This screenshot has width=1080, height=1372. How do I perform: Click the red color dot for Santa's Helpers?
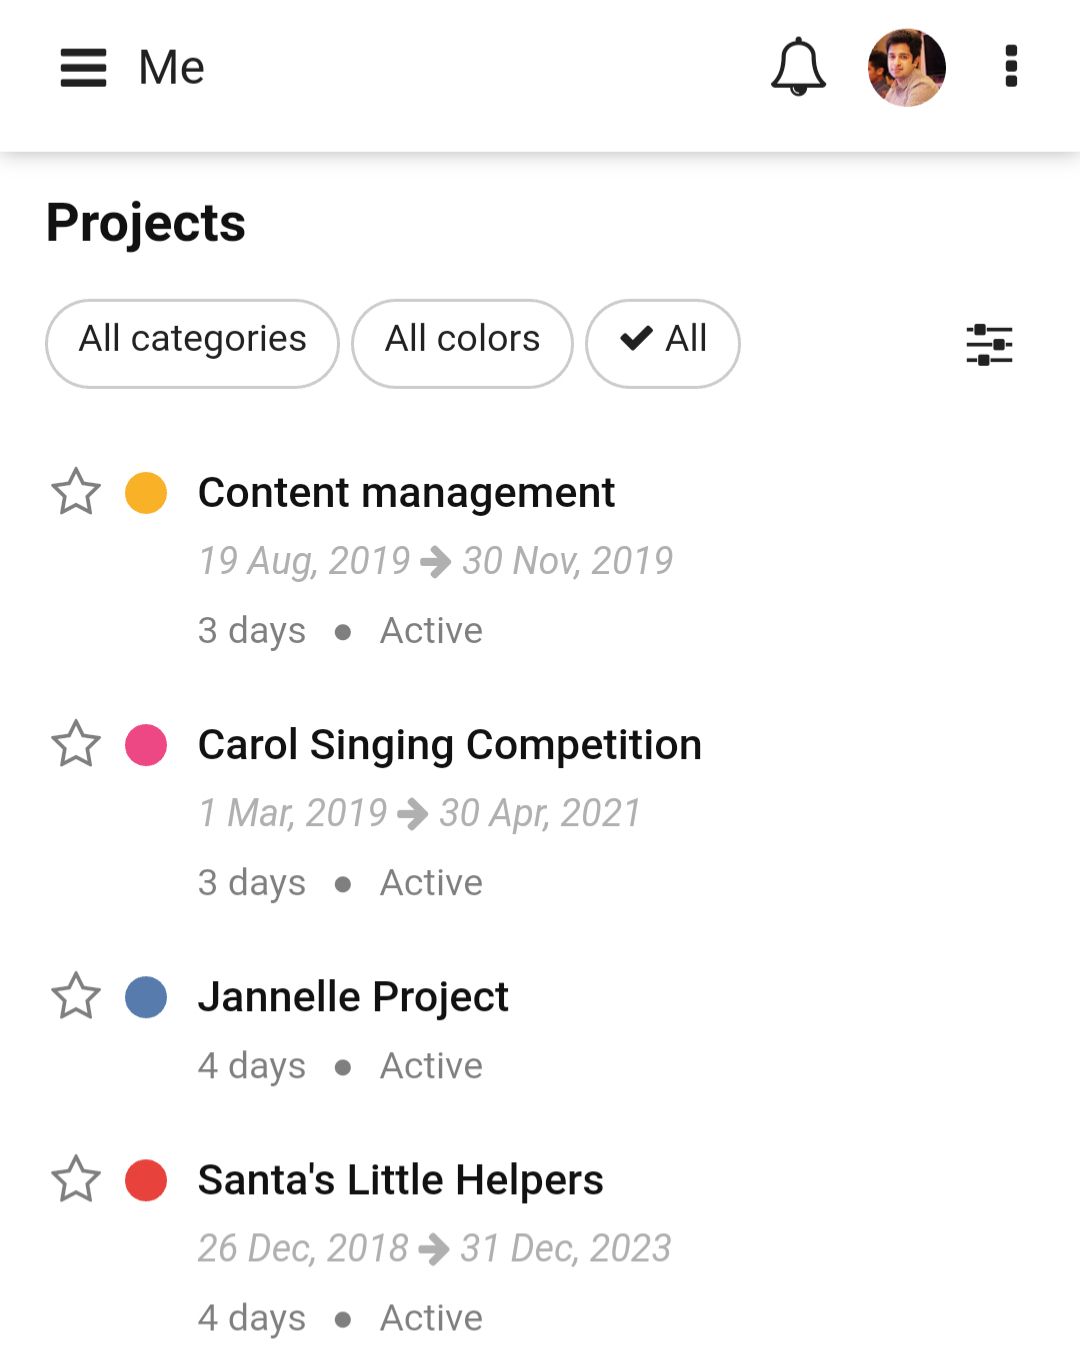(x=146, y=1180)
